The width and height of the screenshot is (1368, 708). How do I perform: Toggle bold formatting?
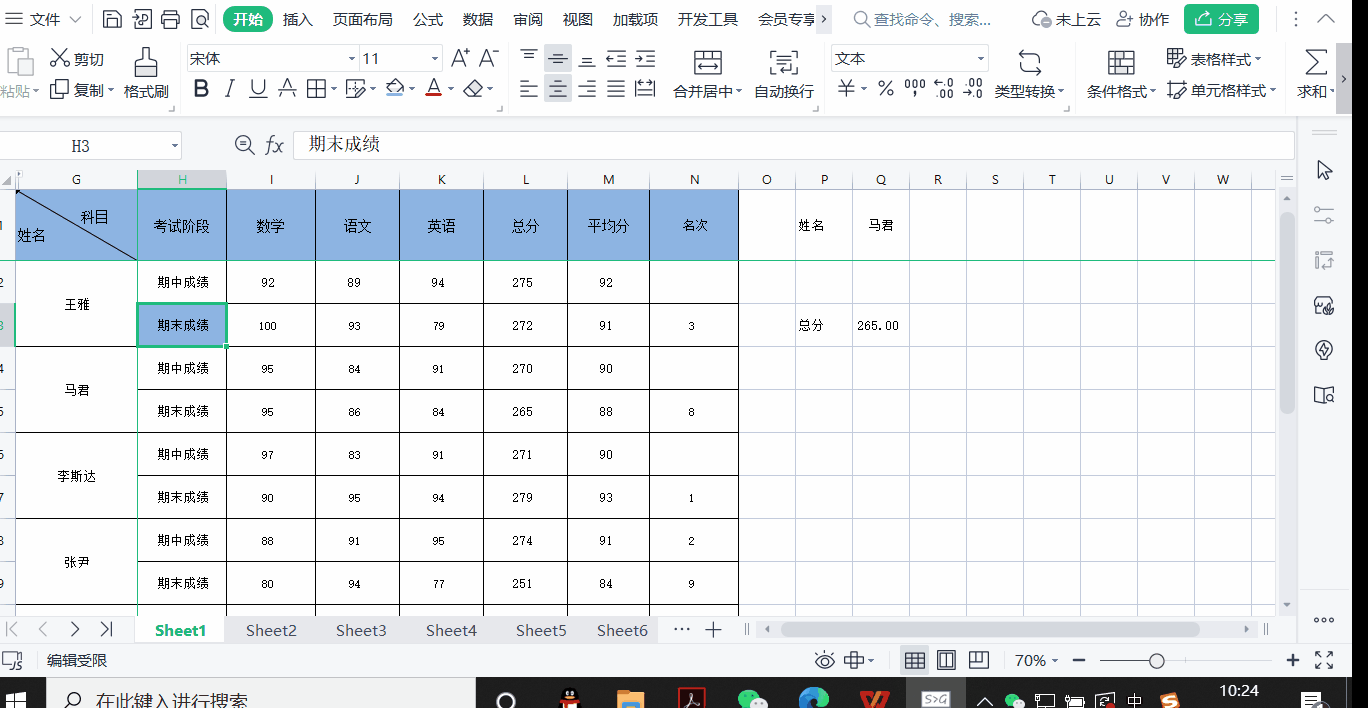tap(201, 89)
